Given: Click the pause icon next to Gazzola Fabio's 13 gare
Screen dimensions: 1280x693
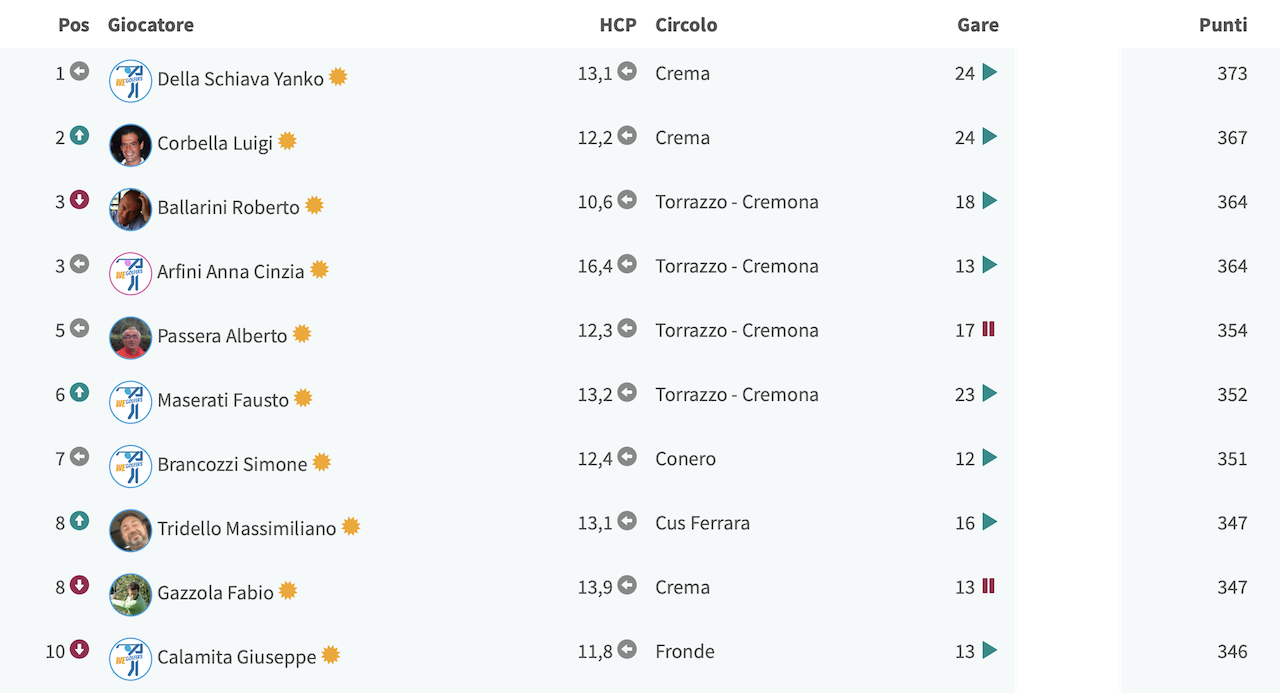Looking at the screenshot, I should click(988, 586).
